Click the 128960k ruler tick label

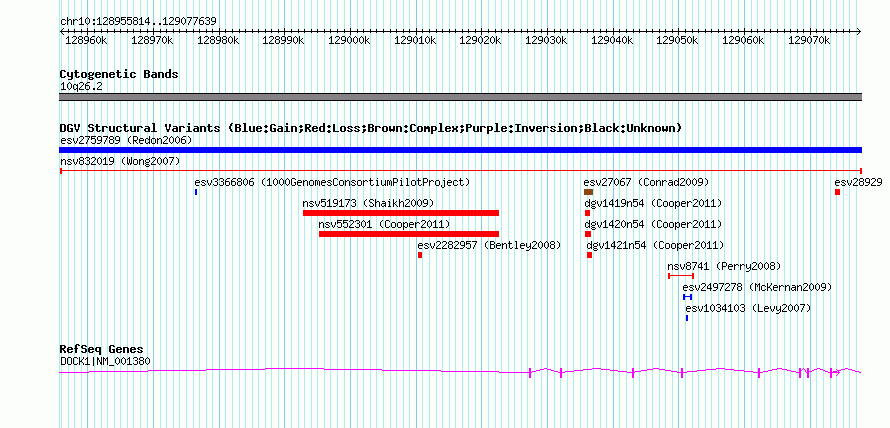(x=86, y=40)
